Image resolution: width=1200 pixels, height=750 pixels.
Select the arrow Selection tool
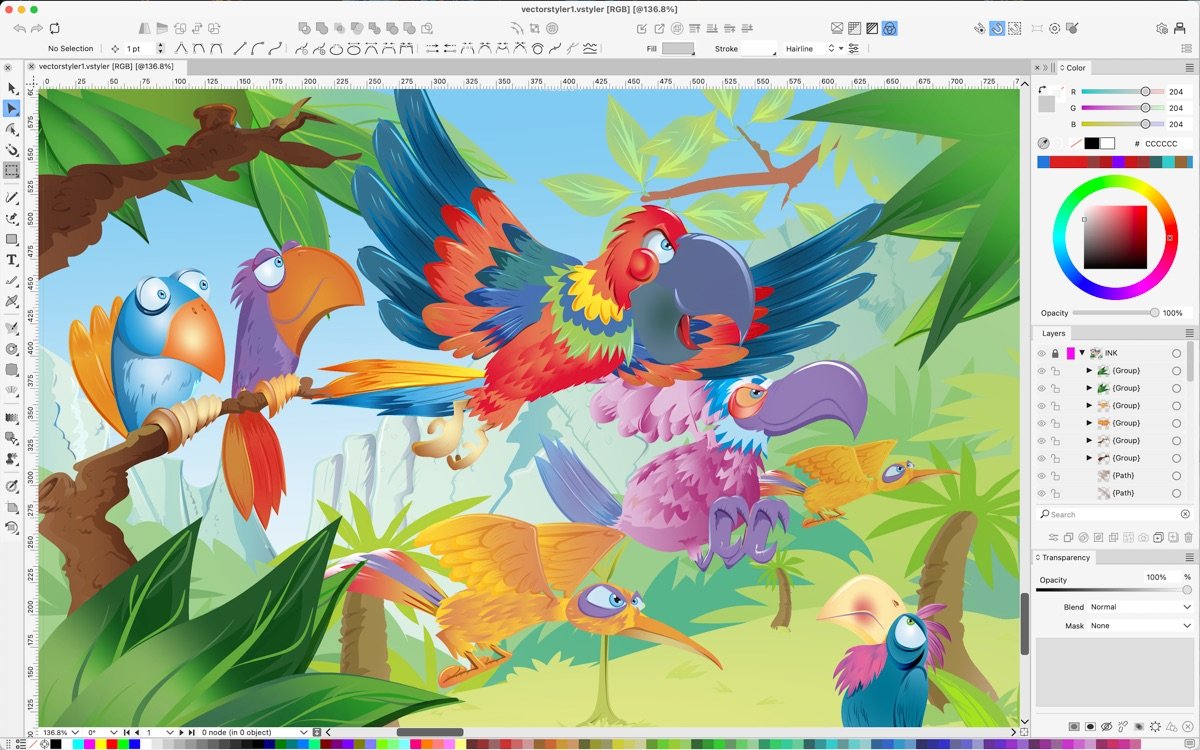click(12, 89)
